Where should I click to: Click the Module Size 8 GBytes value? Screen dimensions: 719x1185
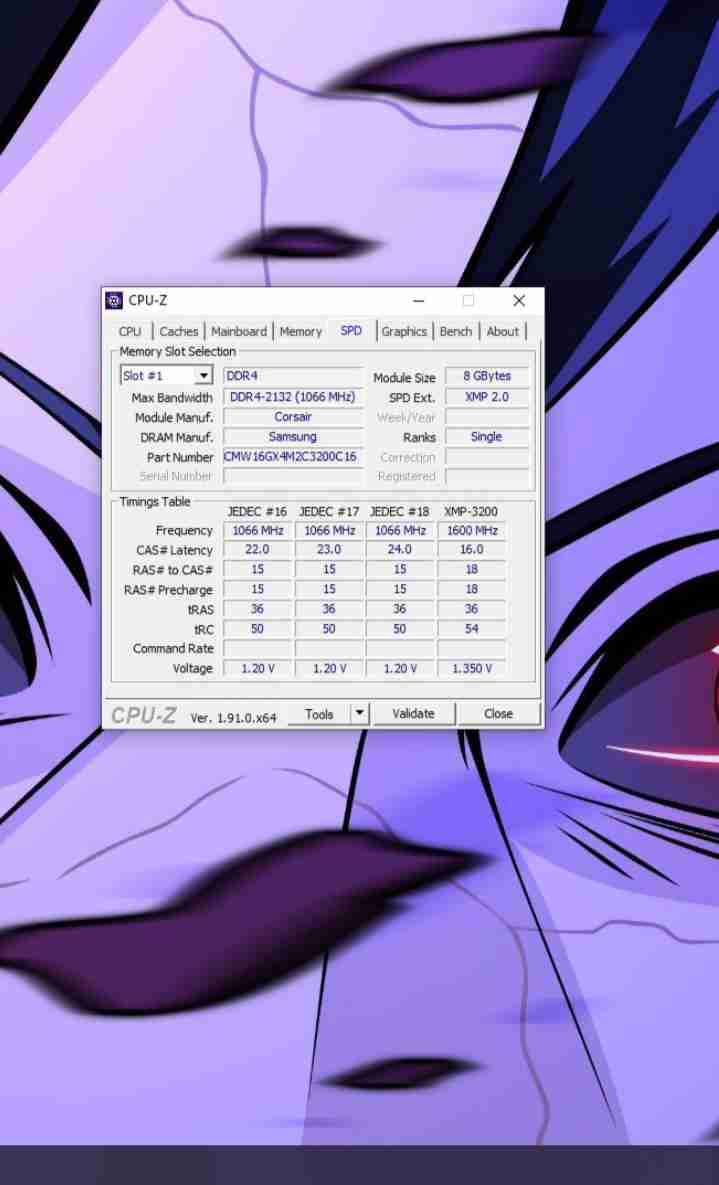pos(487,376)
